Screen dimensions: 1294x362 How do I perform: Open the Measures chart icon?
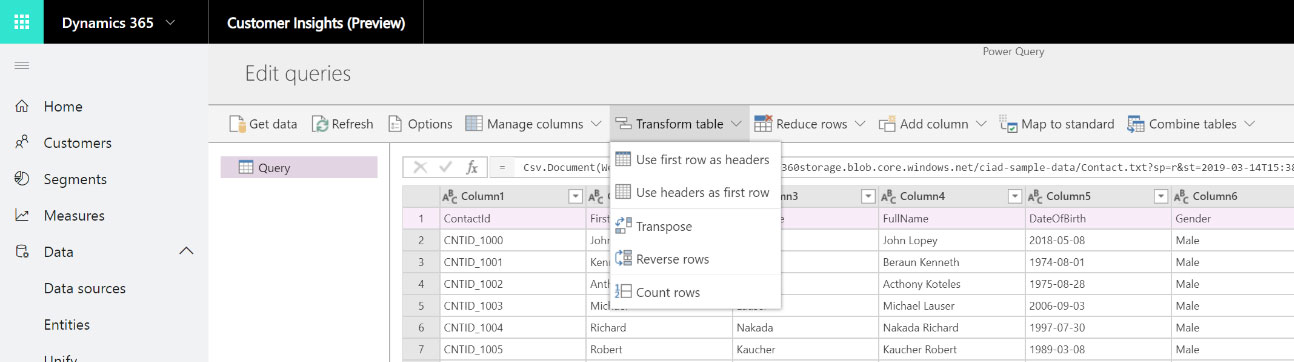point(21,215)
